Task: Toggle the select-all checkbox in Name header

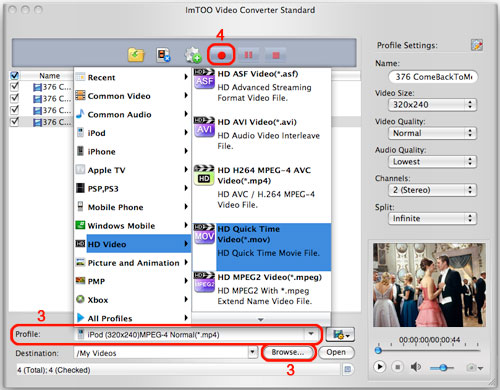Action: point(15,75)
